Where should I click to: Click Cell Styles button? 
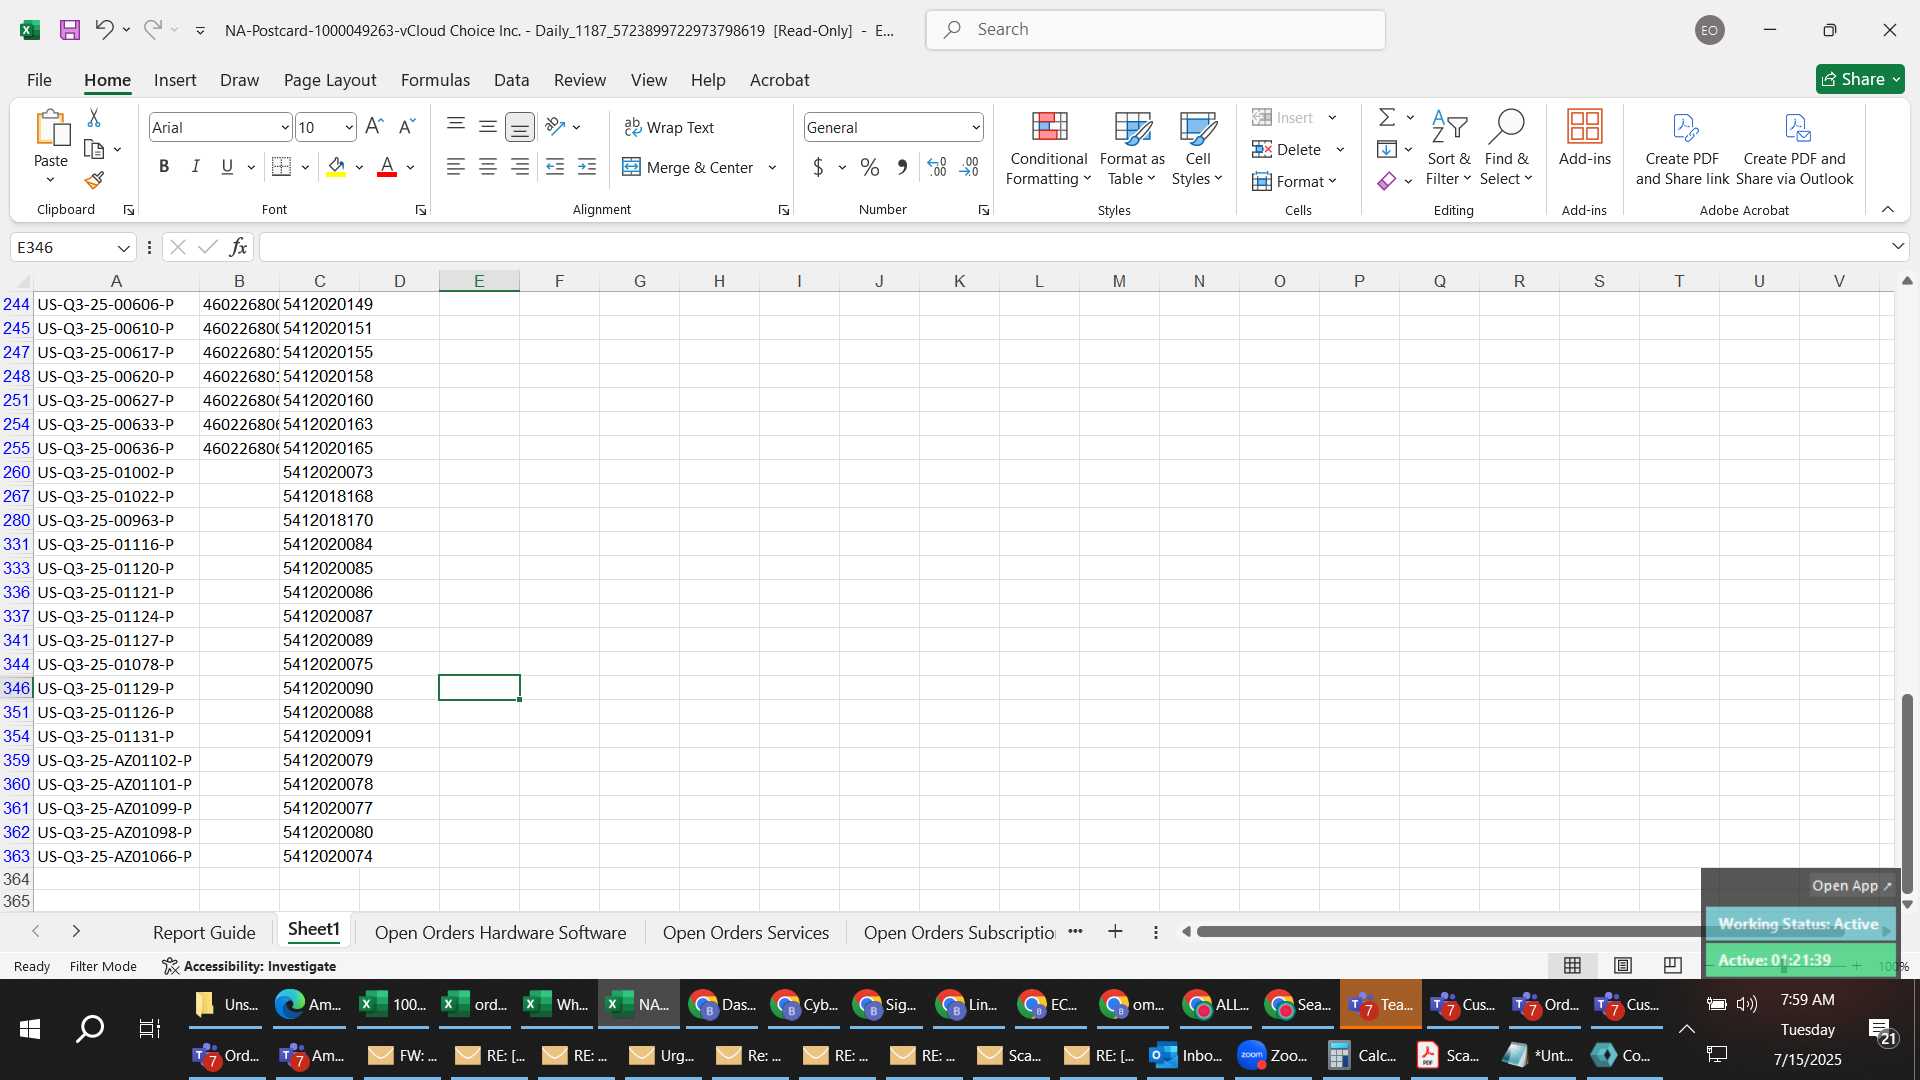(x=1197, y=147)
